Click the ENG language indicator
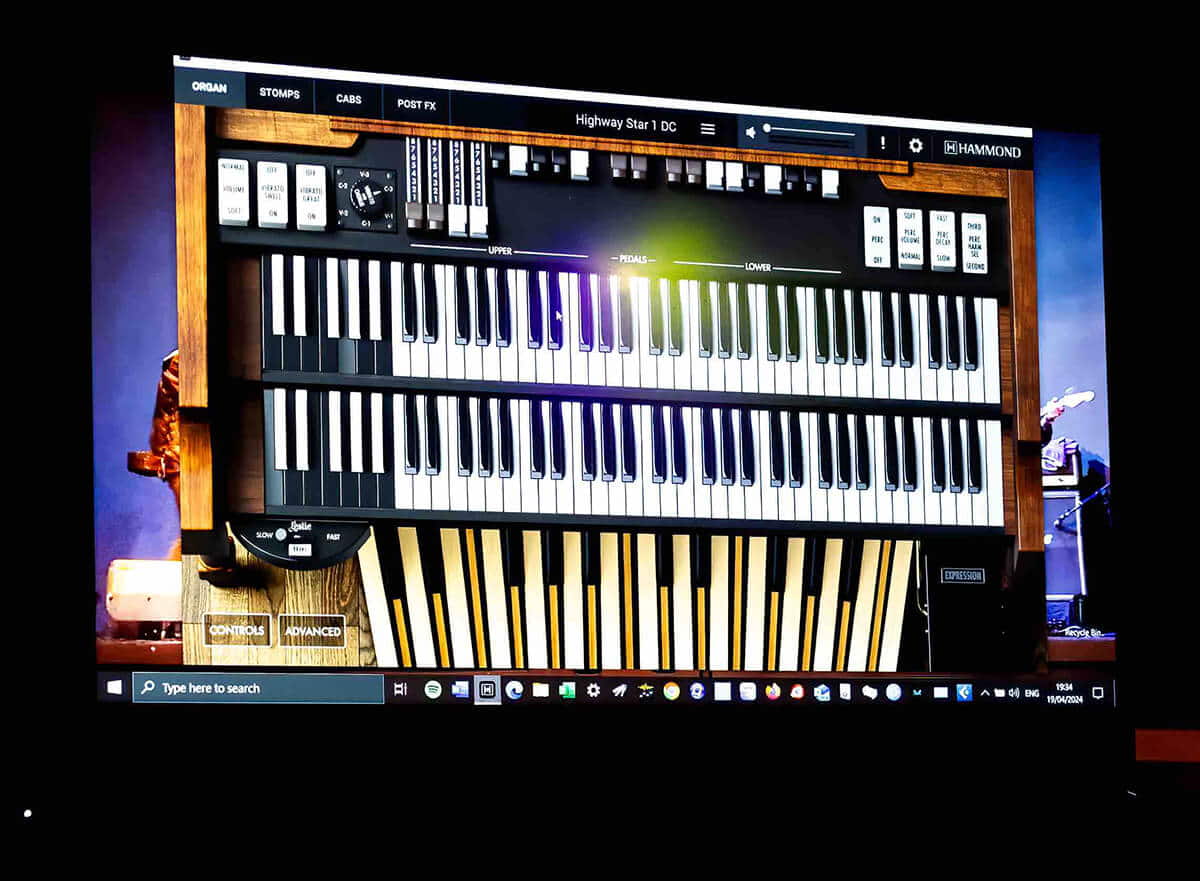1200x881 pixels. coord(1032,692)
